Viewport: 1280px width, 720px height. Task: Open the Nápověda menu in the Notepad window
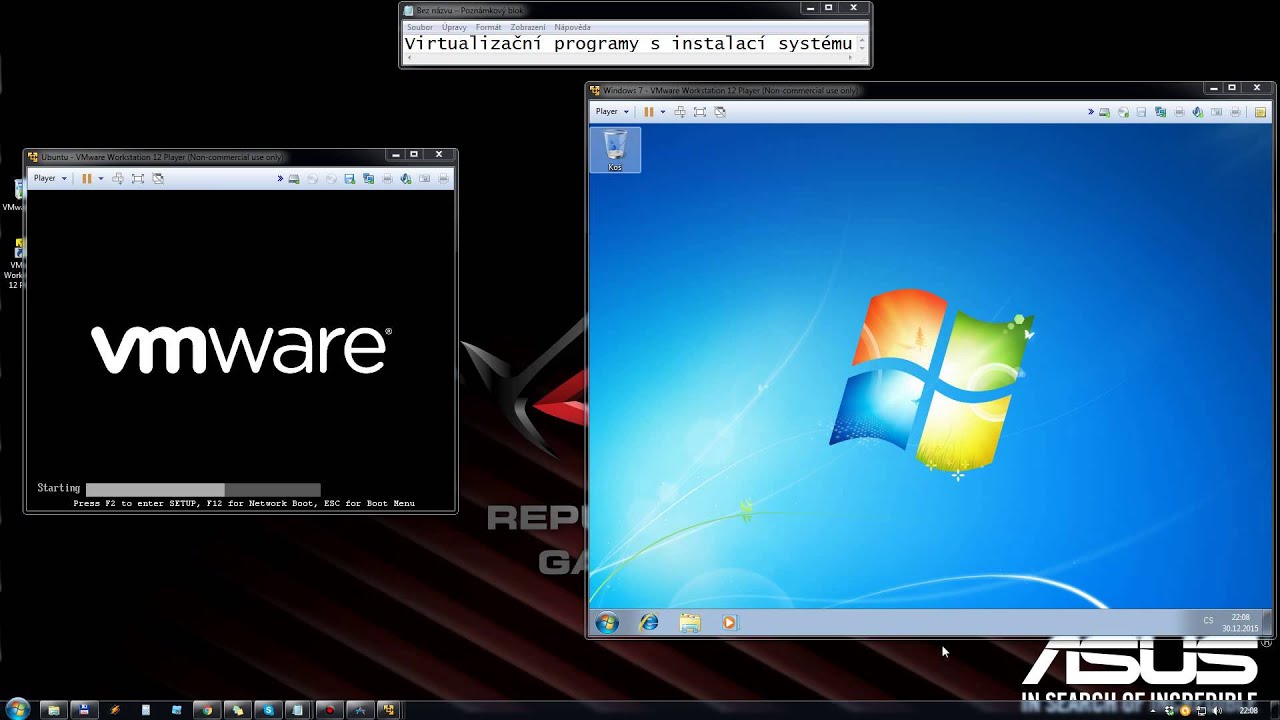(573, 27)
